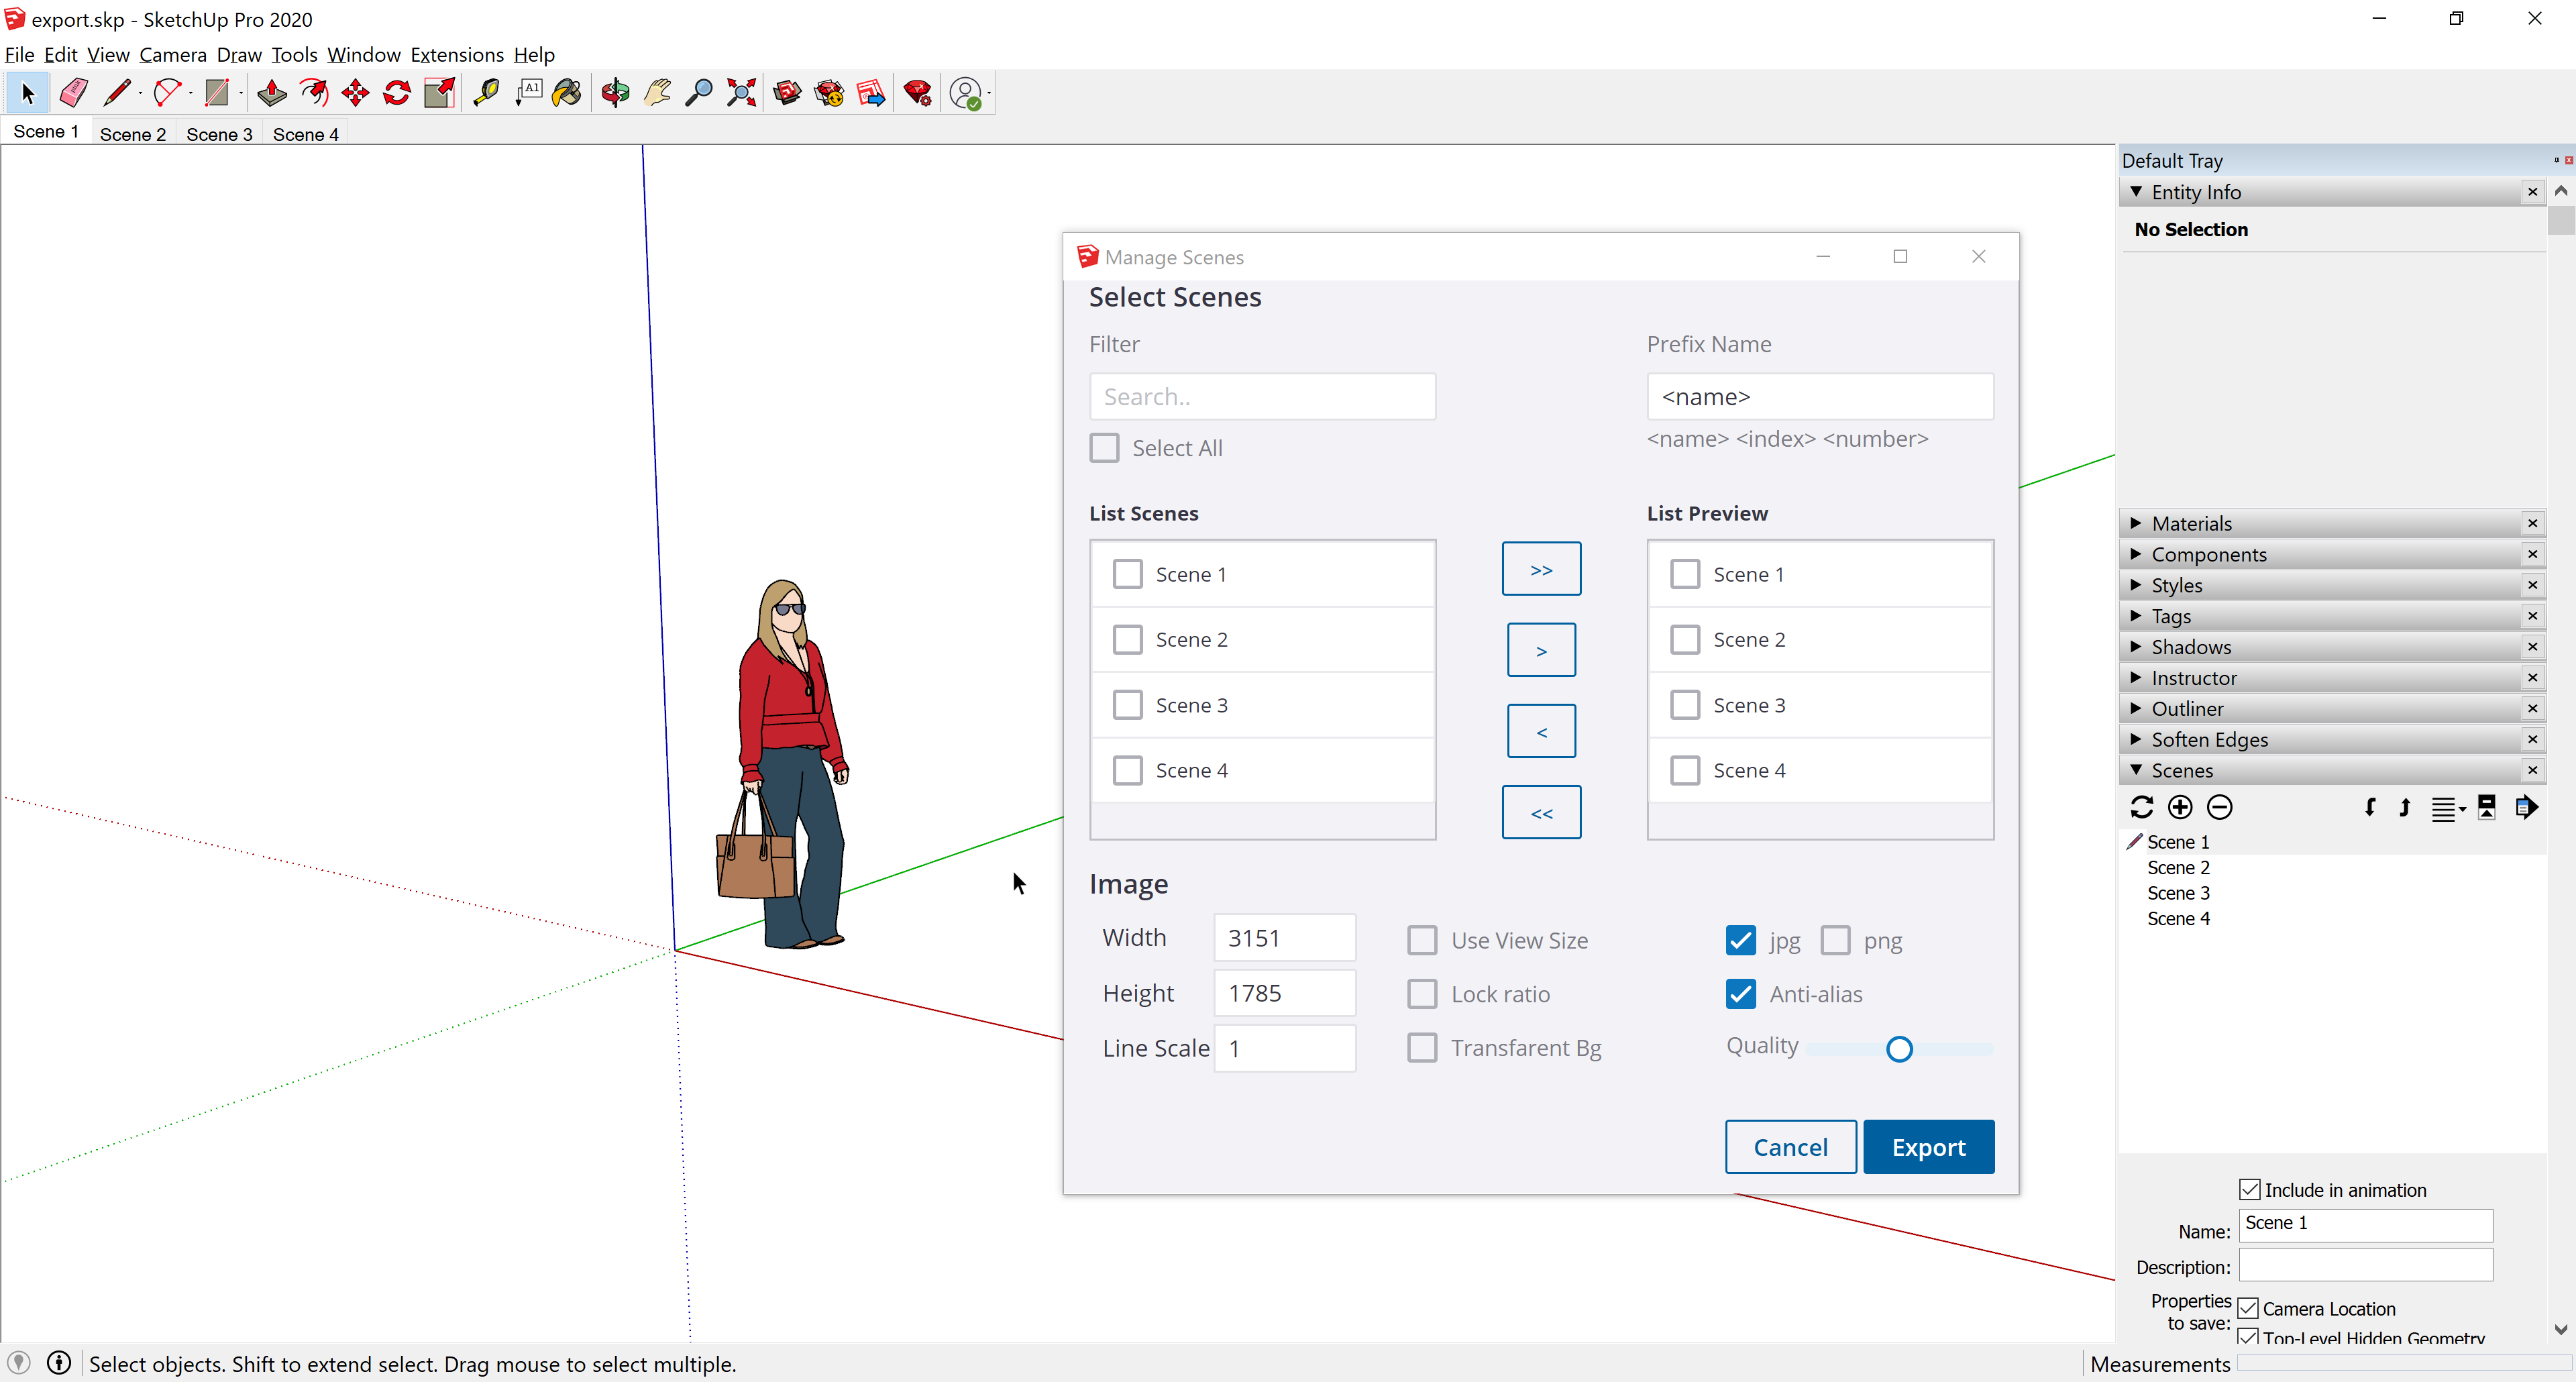Select the Eraser tool
Screen dimensions: 2576x1382
[73, 93]
